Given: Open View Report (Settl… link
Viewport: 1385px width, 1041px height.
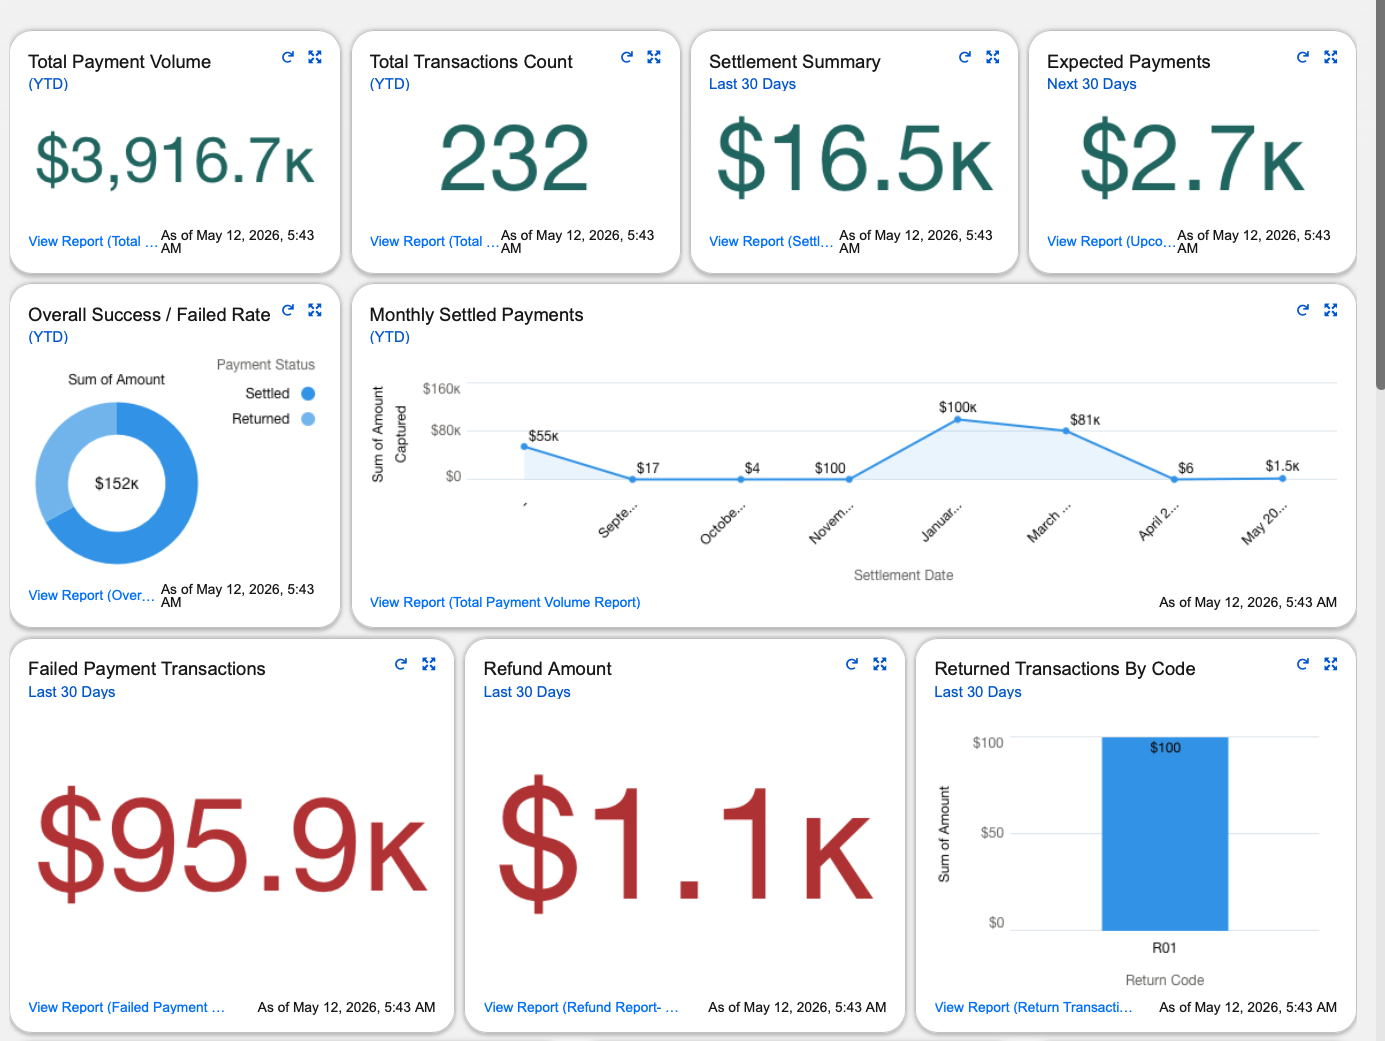Looking at the screenshot, I should 771,241.
